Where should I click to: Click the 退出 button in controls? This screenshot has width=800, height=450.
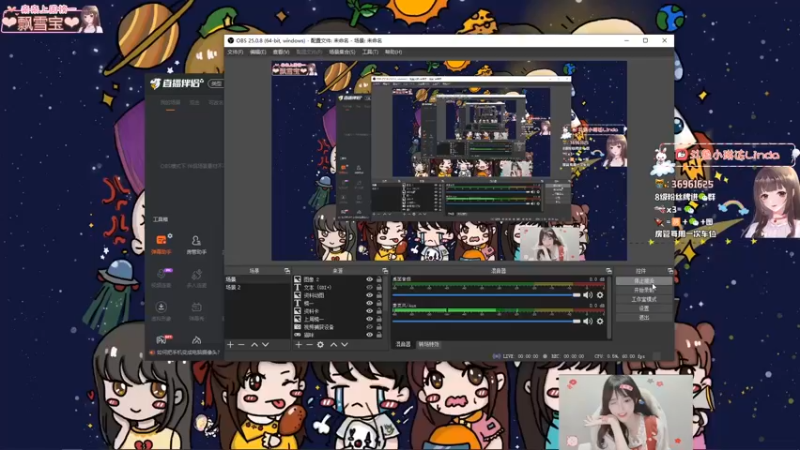tap(644, 318)
